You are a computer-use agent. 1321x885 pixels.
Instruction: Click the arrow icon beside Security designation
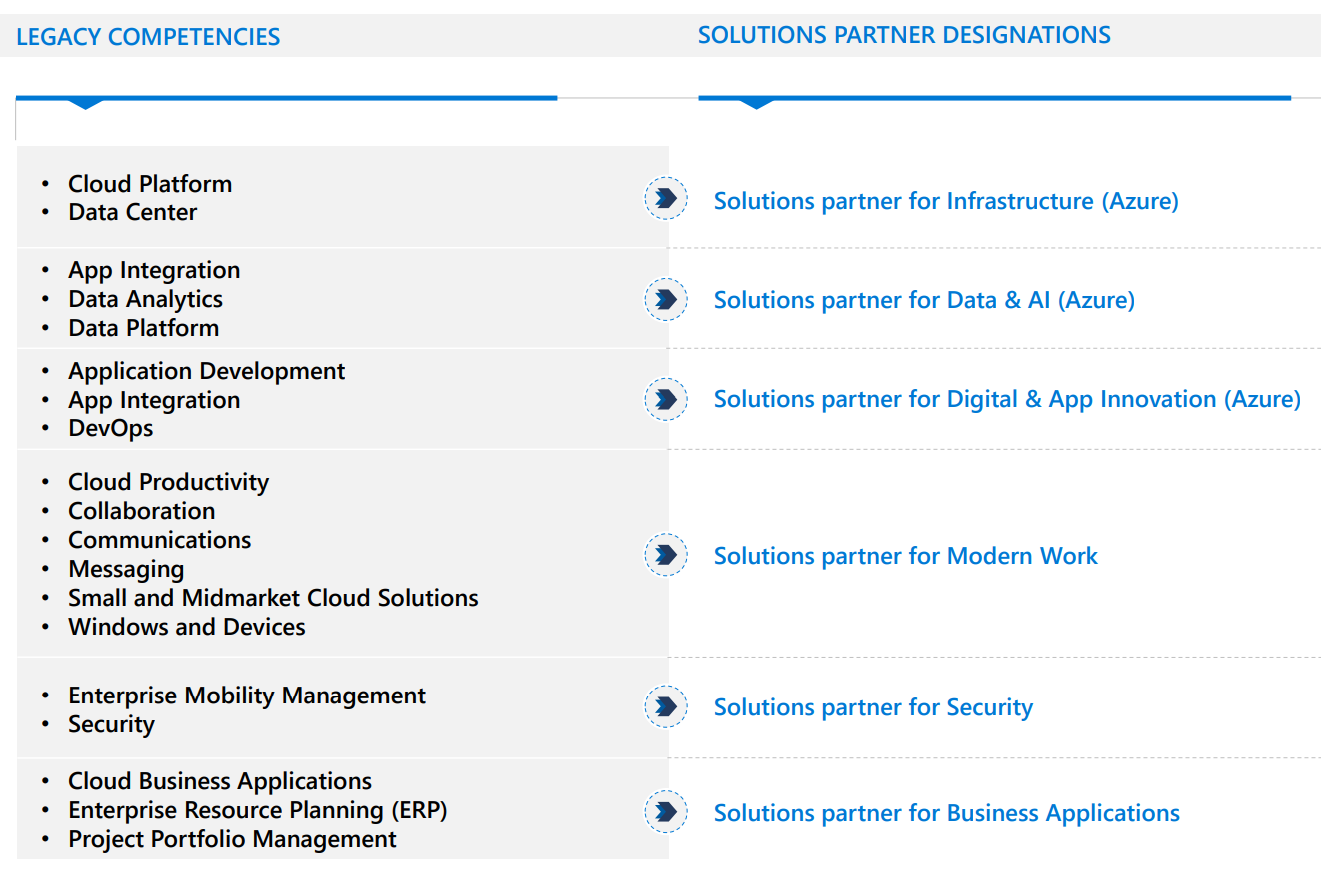[x=665, y=707]
